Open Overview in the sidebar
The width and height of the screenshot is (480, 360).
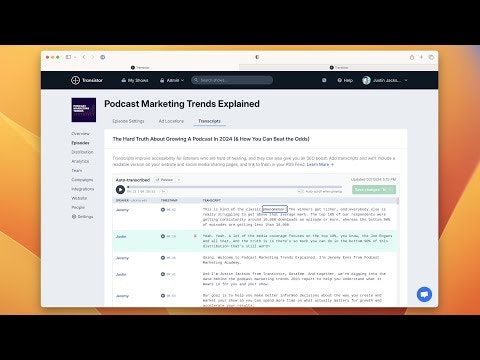[80, 133]
